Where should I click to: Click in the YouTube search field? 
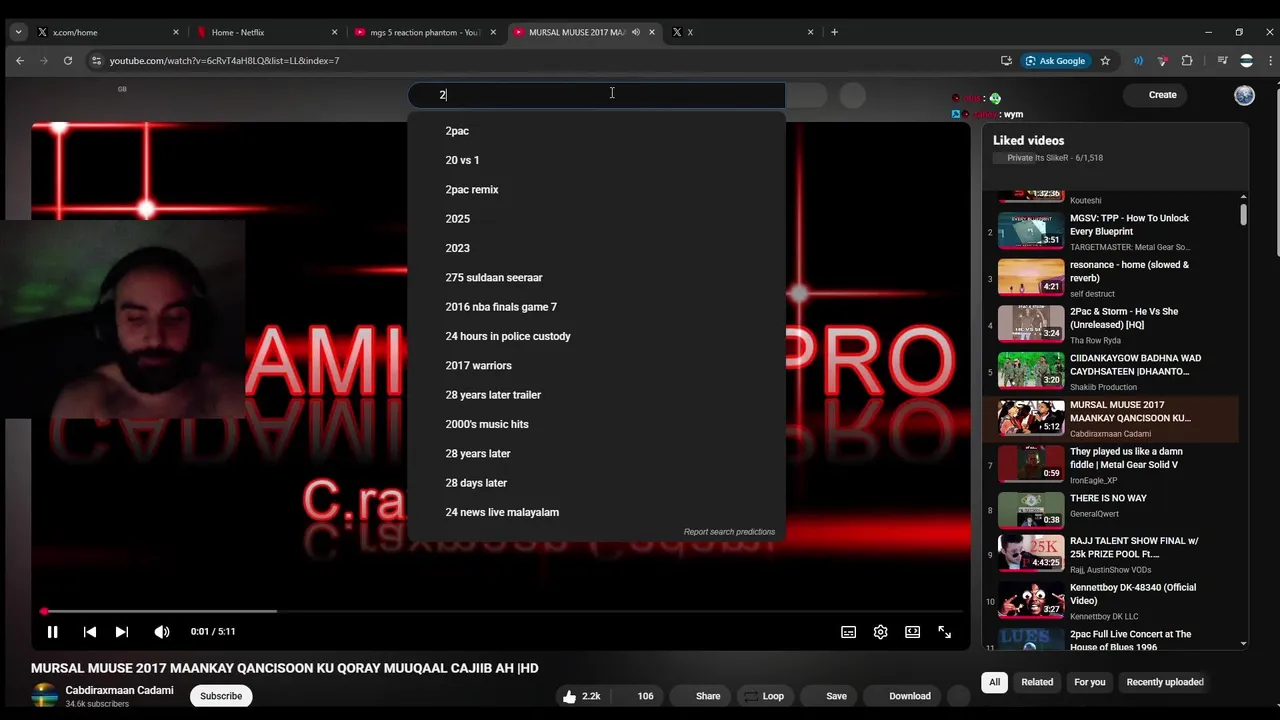pyautogui.click(x=596, y=95)
